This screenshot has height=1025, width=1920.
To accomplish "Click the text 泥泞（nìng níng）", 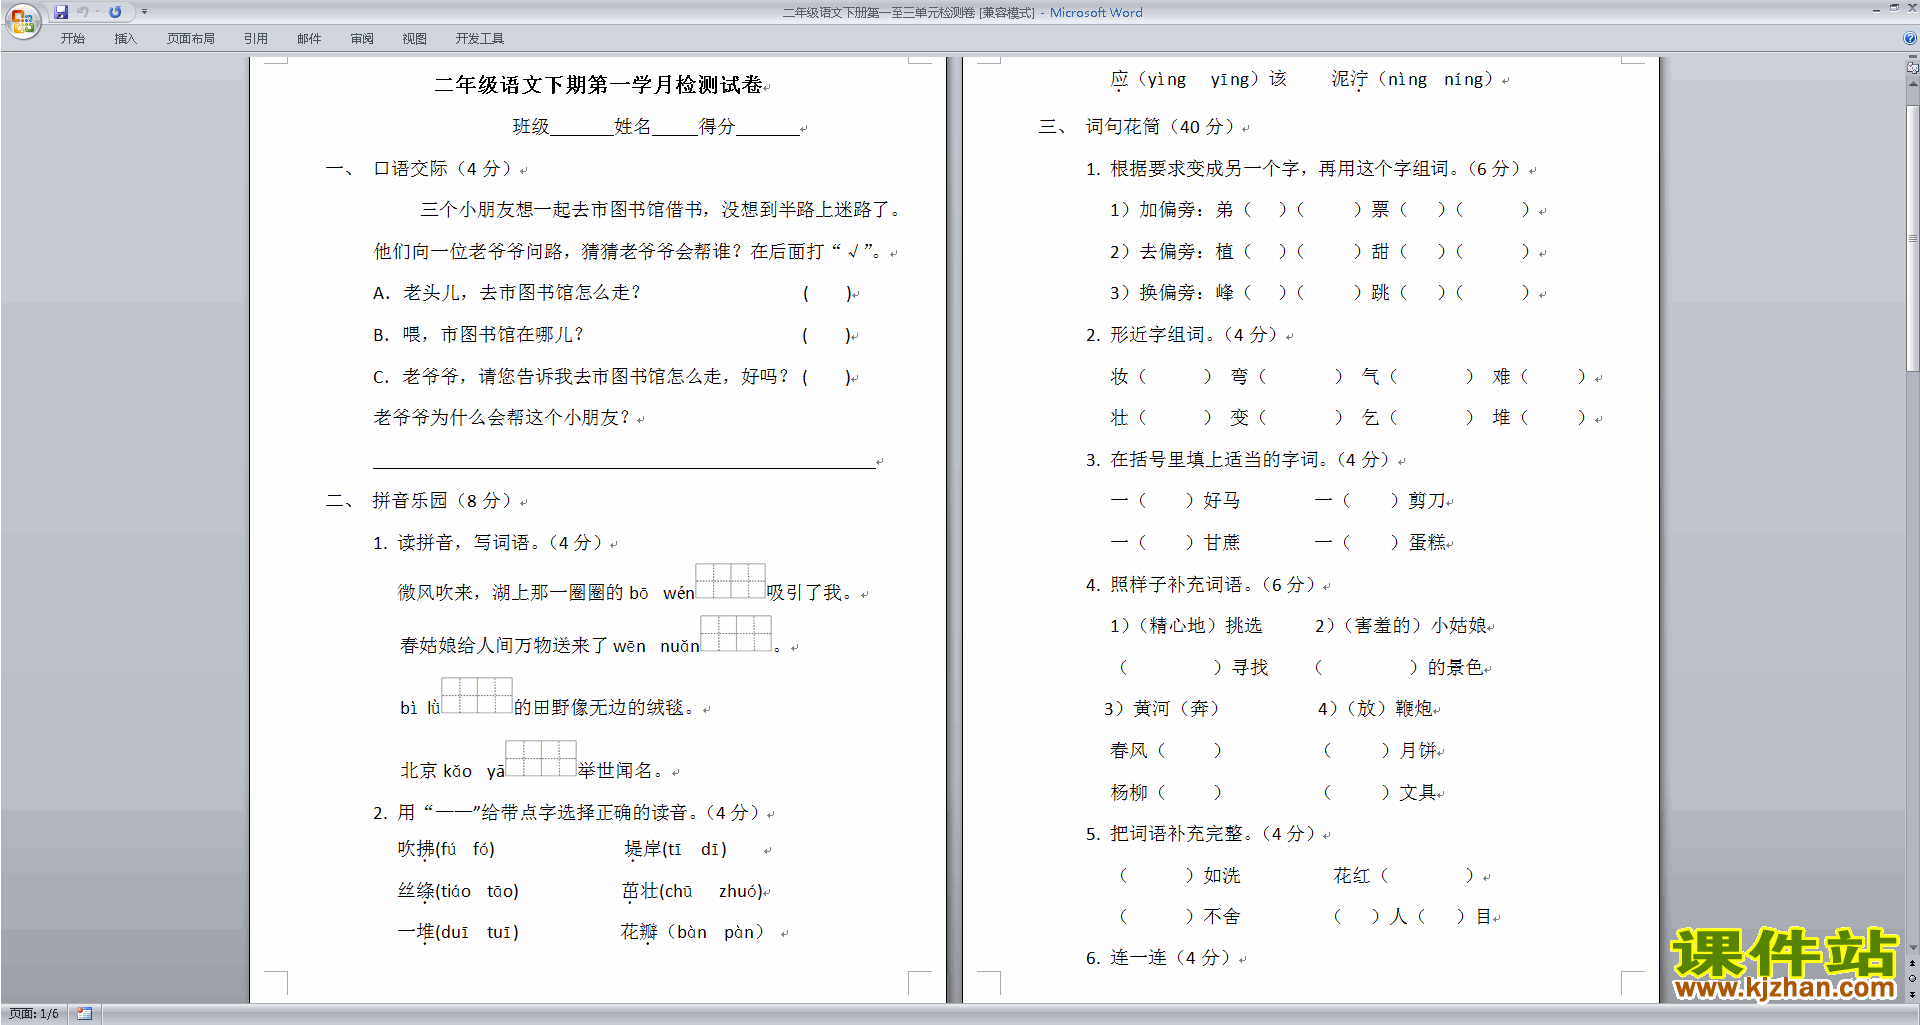I will click(1412, 79).
